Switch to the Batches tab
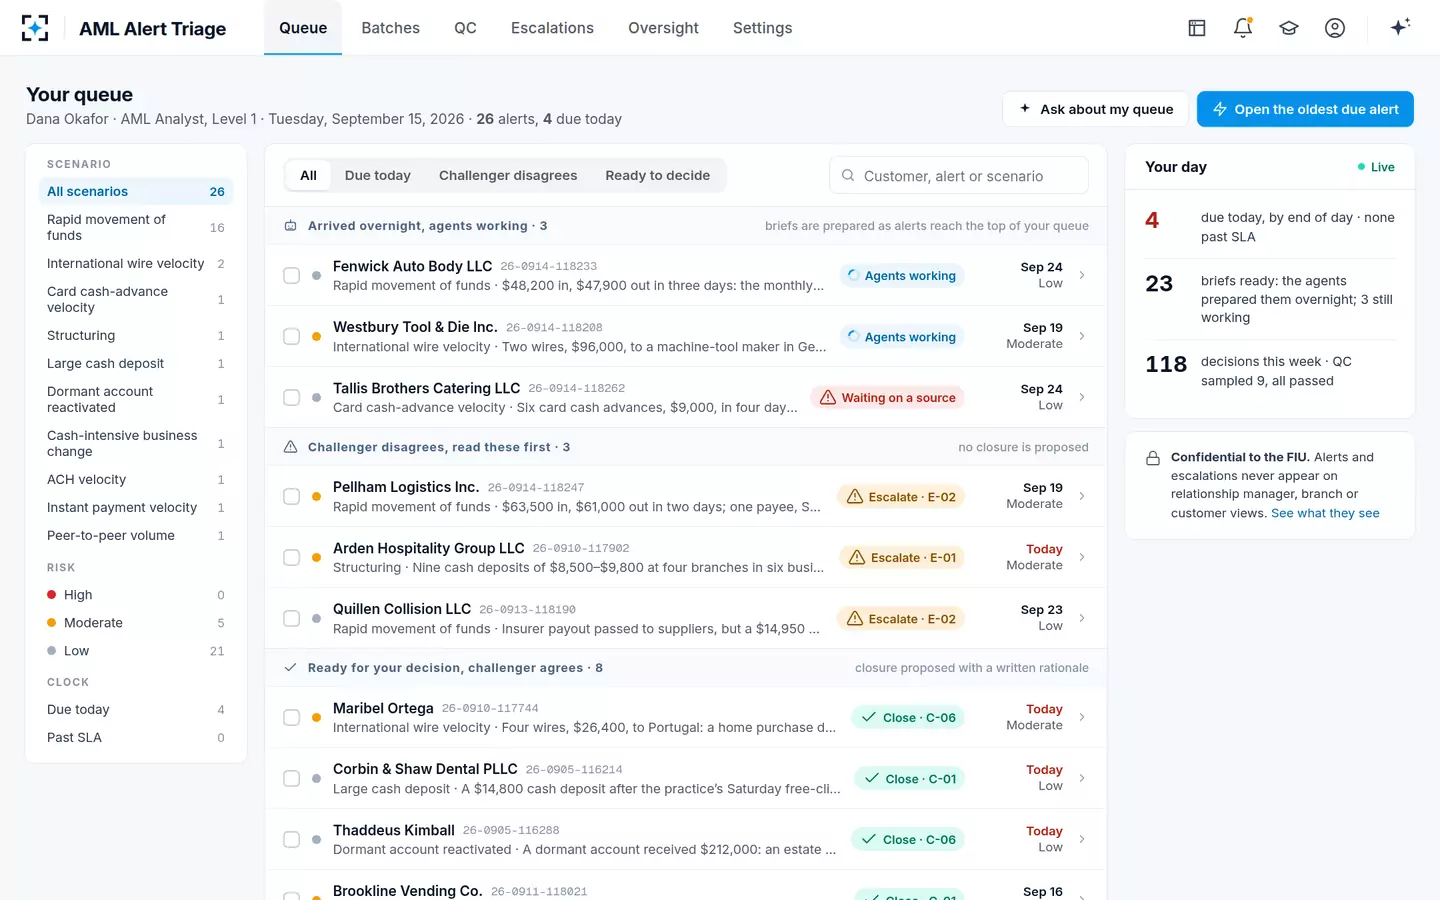This screenshot has height=900, width=1440. point(391,28)
